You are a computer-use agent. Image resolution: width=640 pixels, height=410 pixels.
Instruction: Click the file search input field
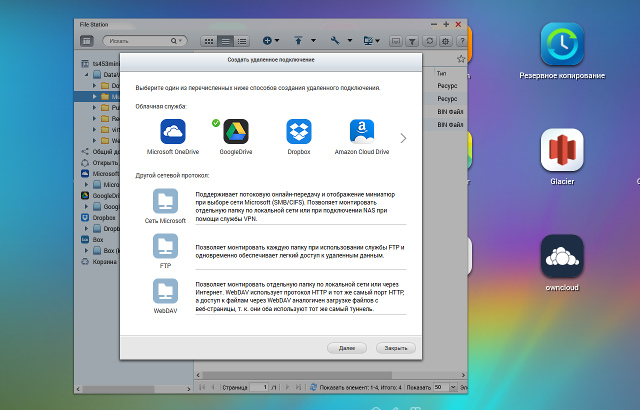[x=145, y=41]
